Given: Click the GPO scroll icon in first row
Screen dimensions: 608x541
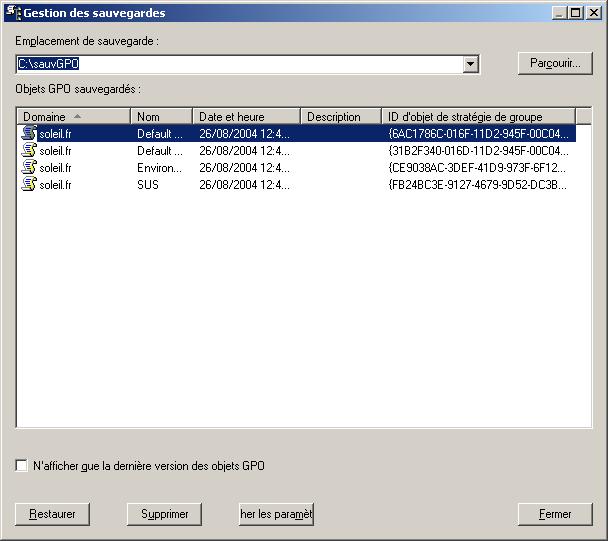Looking at the screenshot, I should click(29, 133).
